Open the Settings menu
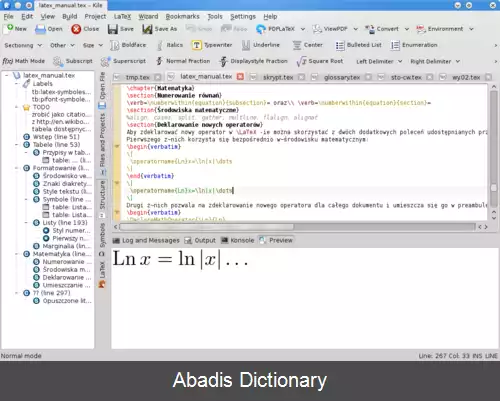Viewport: 500px width, 401px height. click(x=243, y=17)
